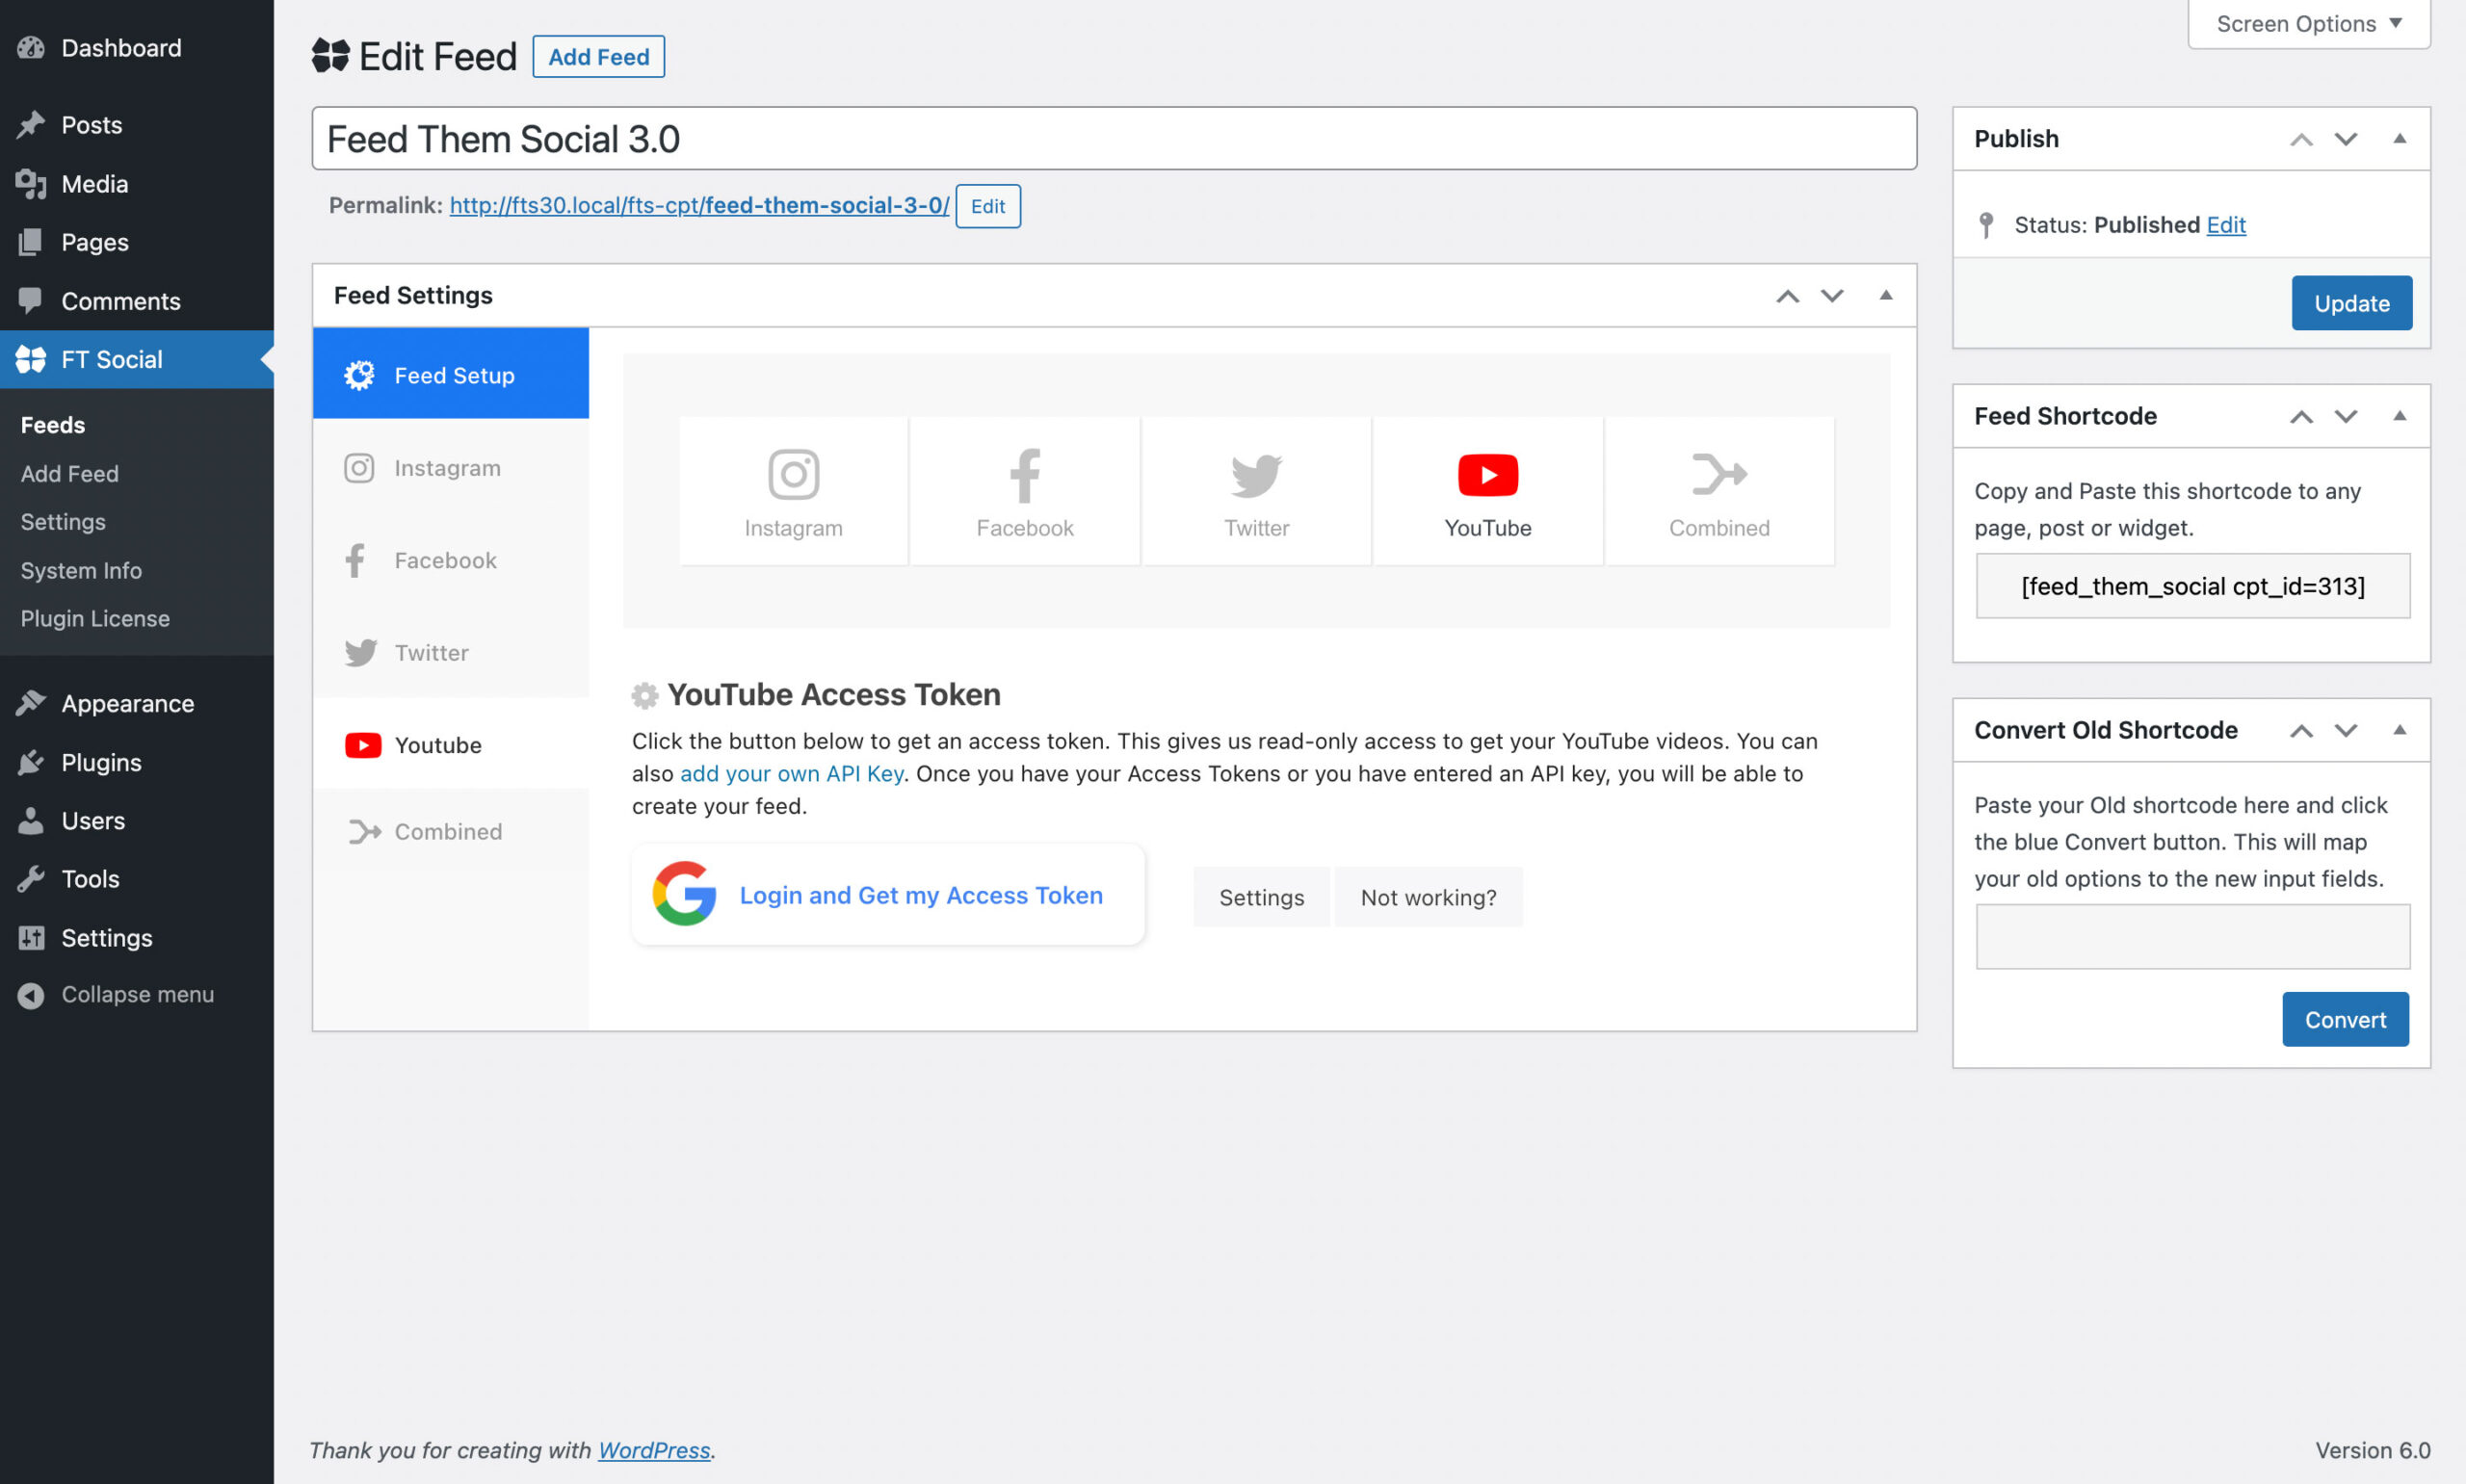Click the gear icon beside YouTube Access Token
Viewport: 2466px width, 1484px height.
645,695
